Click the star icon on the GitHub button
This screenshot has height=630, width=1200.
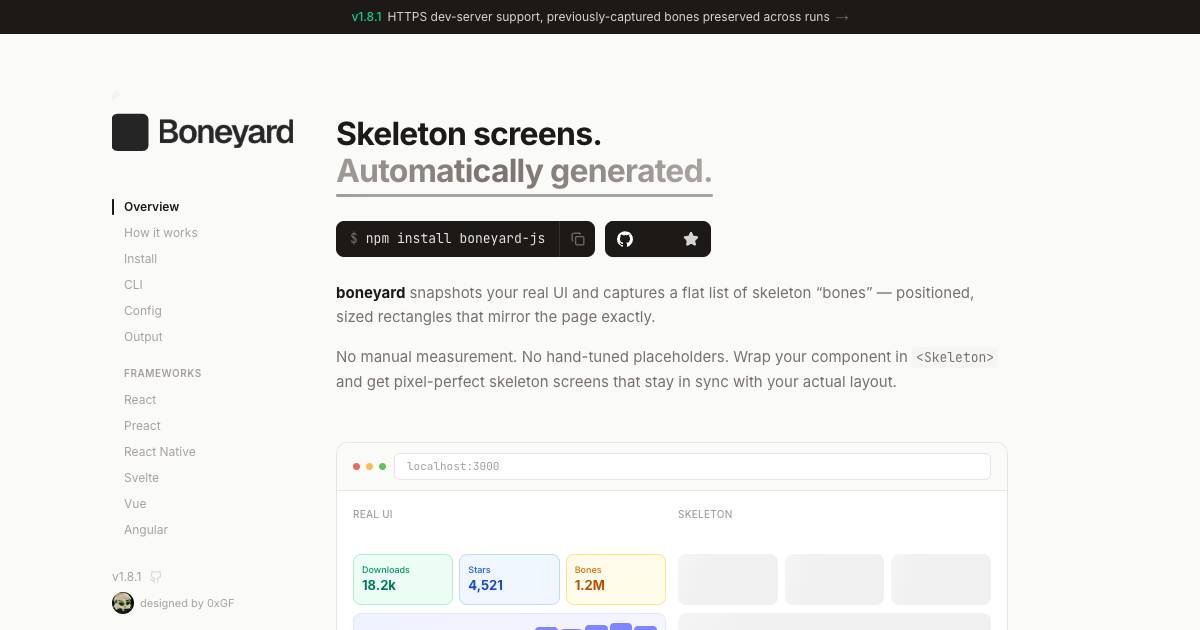tap(691, 239)
